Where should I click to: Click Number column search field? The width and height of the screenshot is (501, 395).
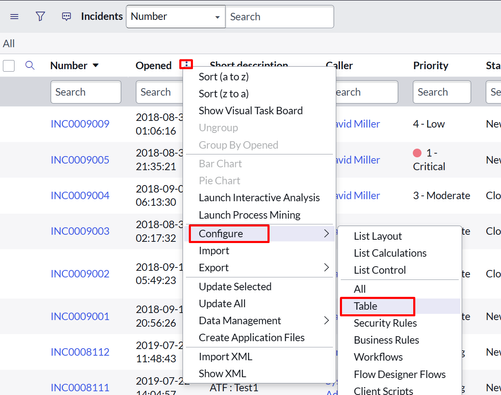(86, 92)
